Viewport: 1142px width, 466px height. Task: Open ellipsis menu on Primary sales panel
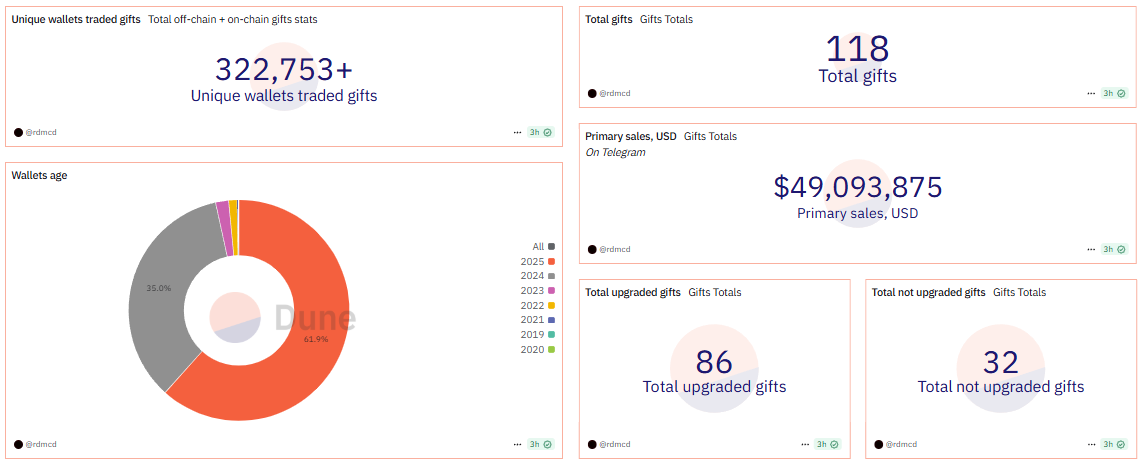[x=1091, y=249]
